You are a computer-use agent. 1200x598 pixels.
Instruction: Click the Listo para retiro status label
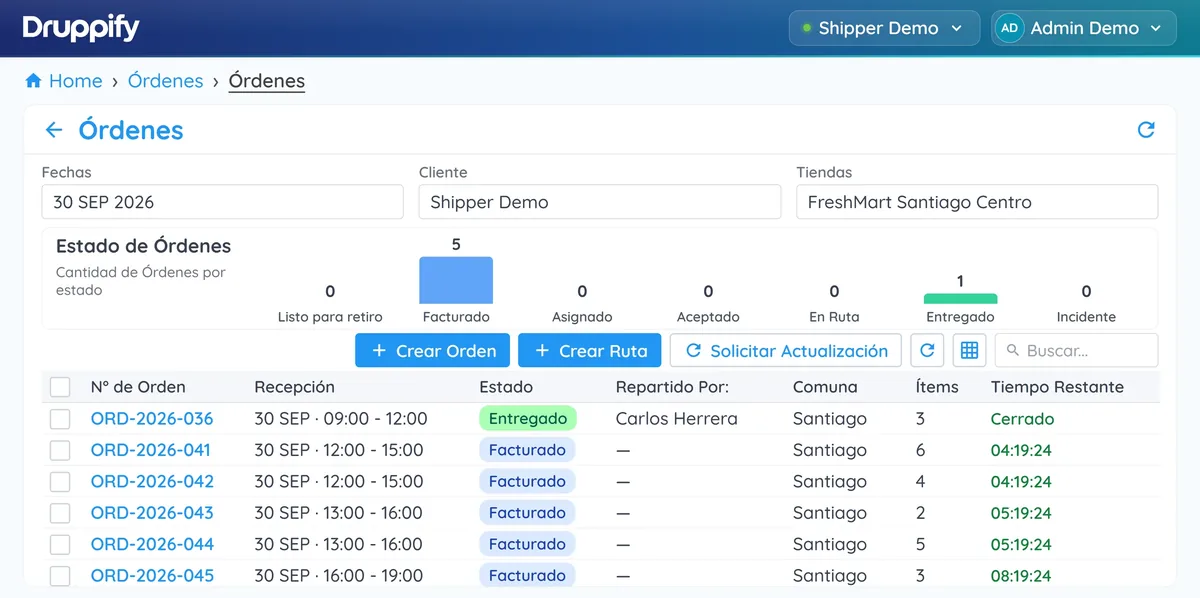coord(330,317)
